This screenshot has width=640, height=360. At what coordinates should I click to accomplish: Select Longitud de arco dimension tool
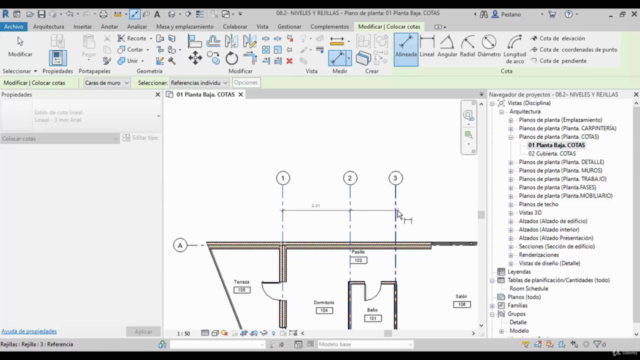[515, 49]
